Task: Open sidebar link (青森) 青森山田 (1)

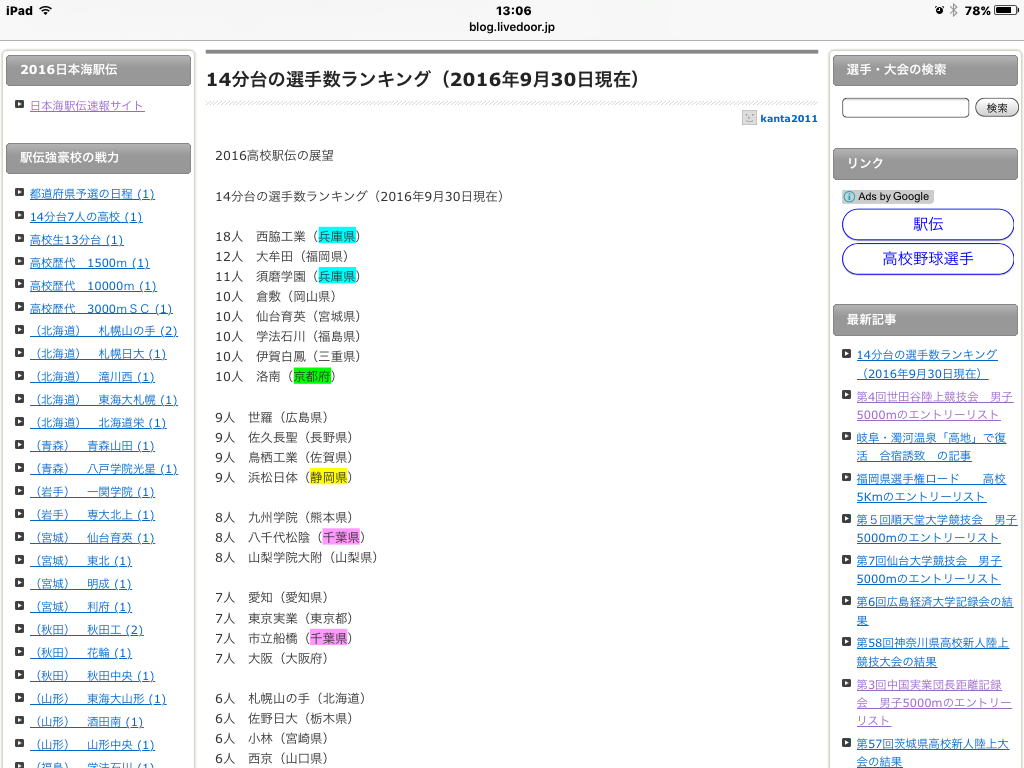Action: tap(92, 445)
